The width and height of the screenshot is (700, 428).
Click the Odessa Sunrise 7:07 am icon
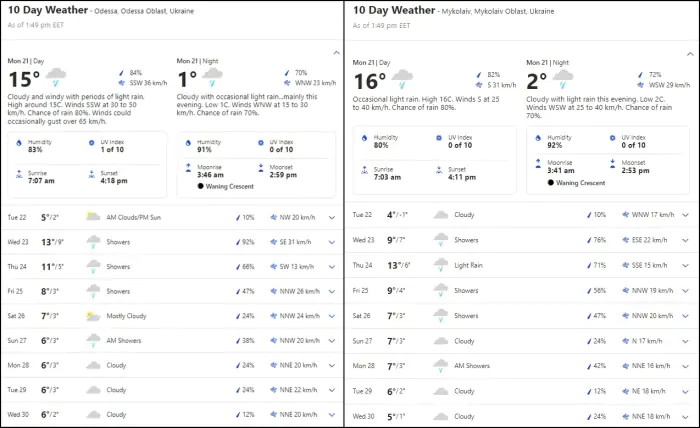click(x=17, y=174)
